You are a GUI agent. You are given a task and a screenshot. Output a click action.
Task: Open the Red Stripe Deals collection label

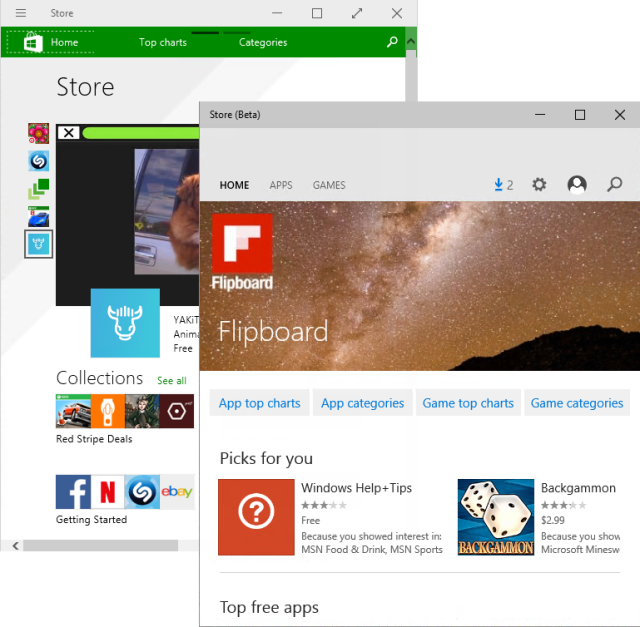pos(94,439)
